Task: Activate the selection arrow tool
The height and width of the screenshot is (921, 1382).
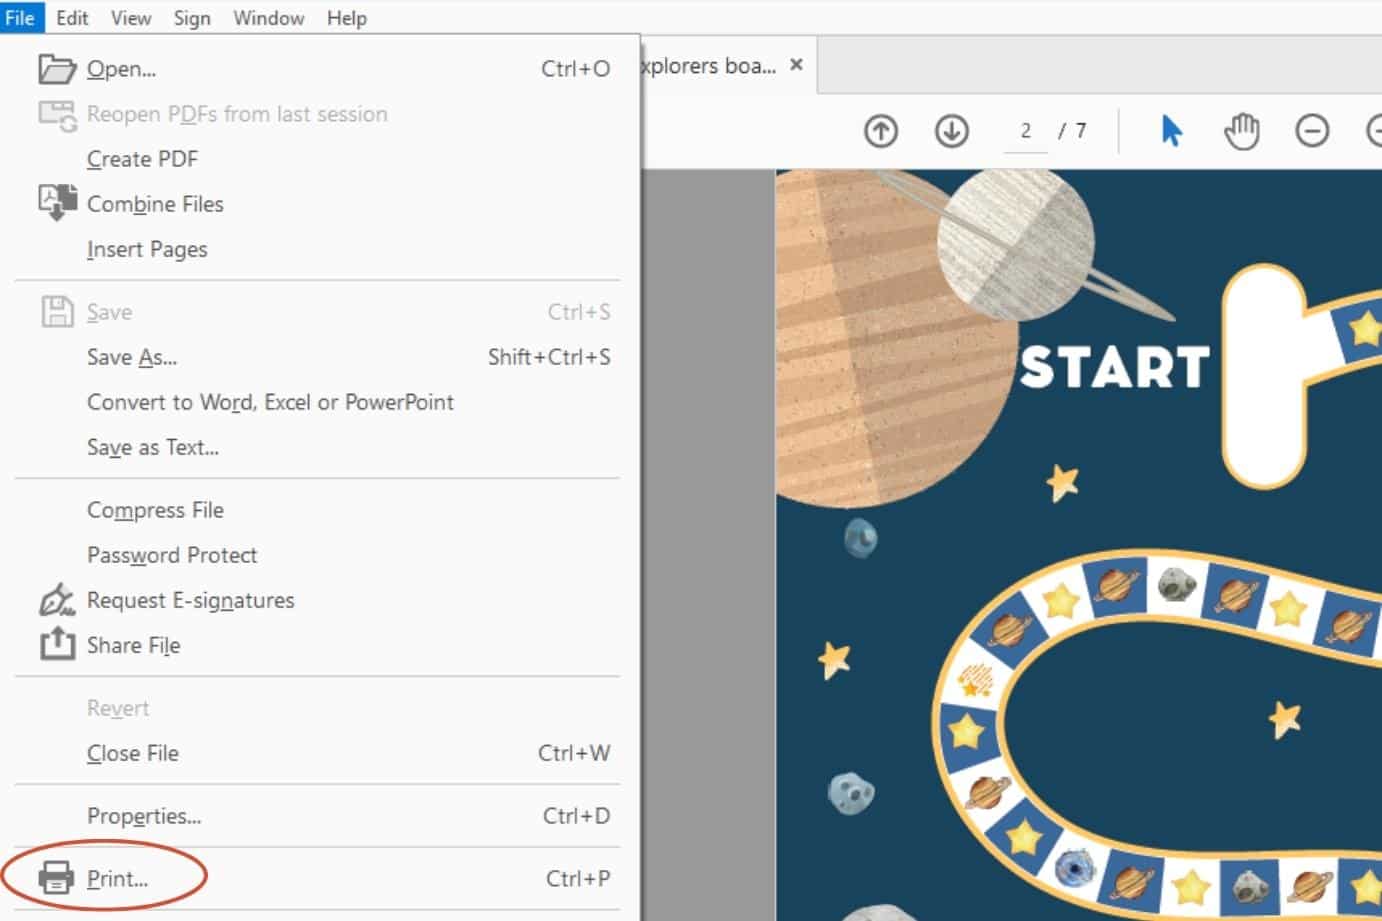Action: point(1172,130)
